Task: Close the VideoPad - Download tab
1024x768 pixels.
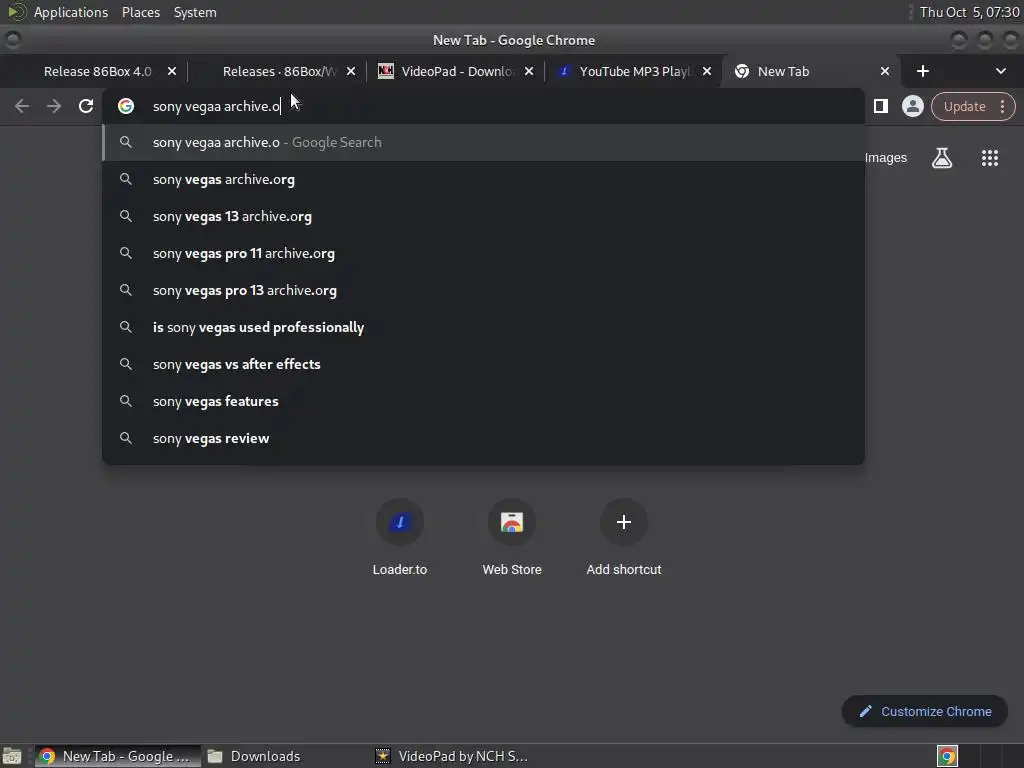Action: tap(529, 71)
